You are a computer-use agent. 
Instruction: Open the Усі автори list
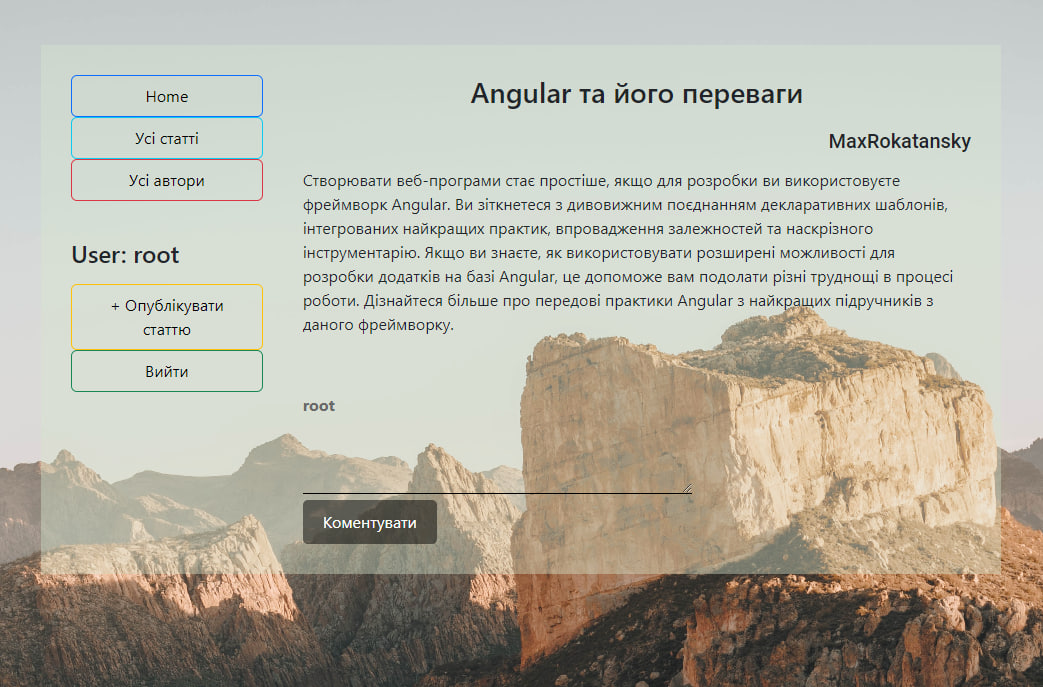click(x=167, y=180)
